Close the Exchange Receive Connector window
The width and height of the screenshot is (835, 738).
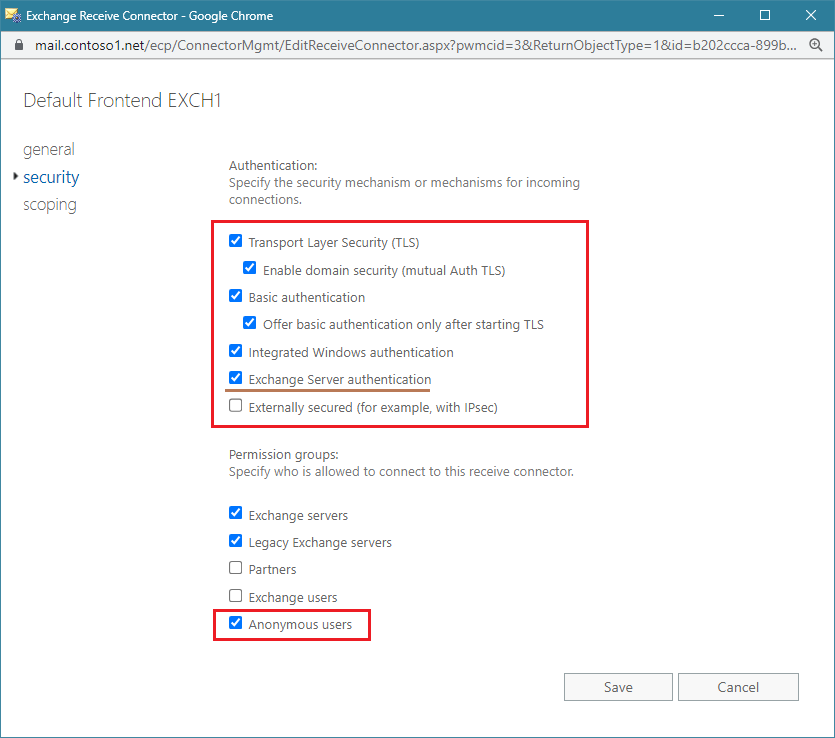pos(811,15)
